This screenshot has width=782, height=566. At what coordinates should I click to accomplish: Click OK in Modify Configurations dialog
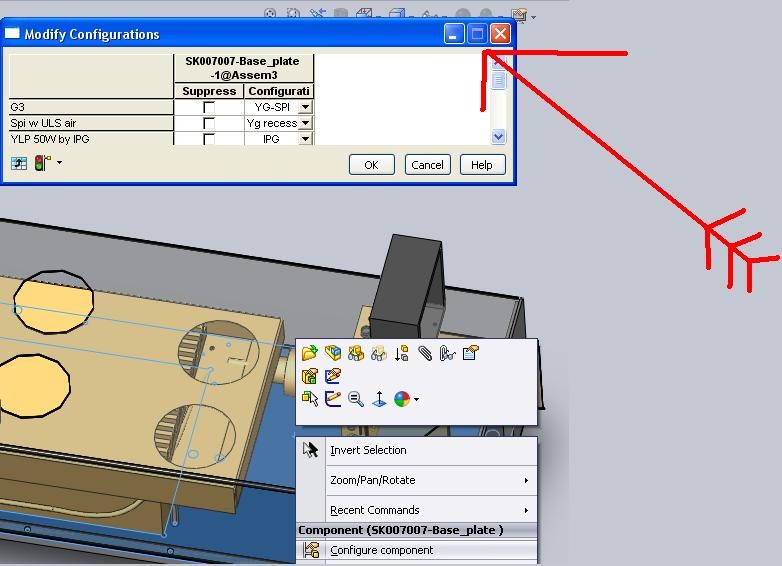372,165
